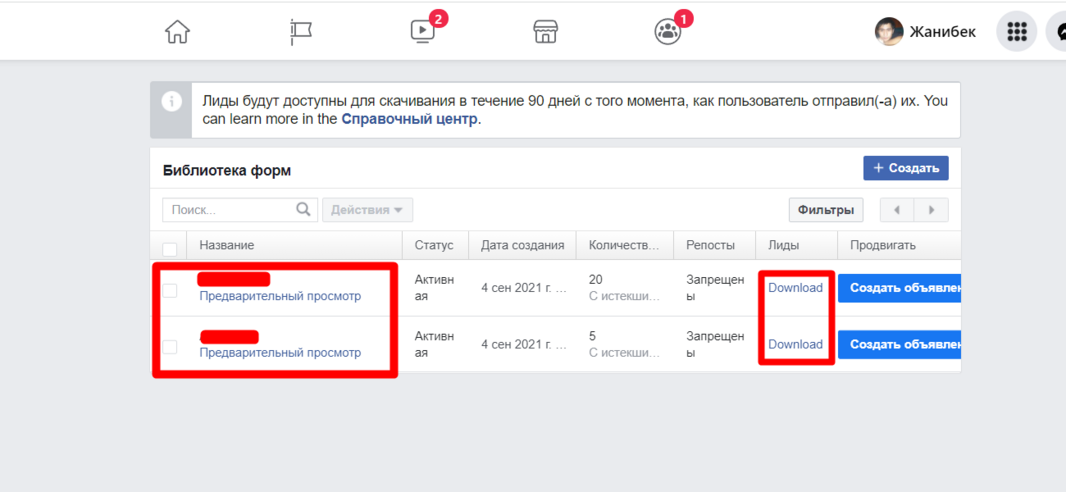This screenshot has height=492, width=1066.
Task: Open the Pages flag icon
Action: [301, 32]
